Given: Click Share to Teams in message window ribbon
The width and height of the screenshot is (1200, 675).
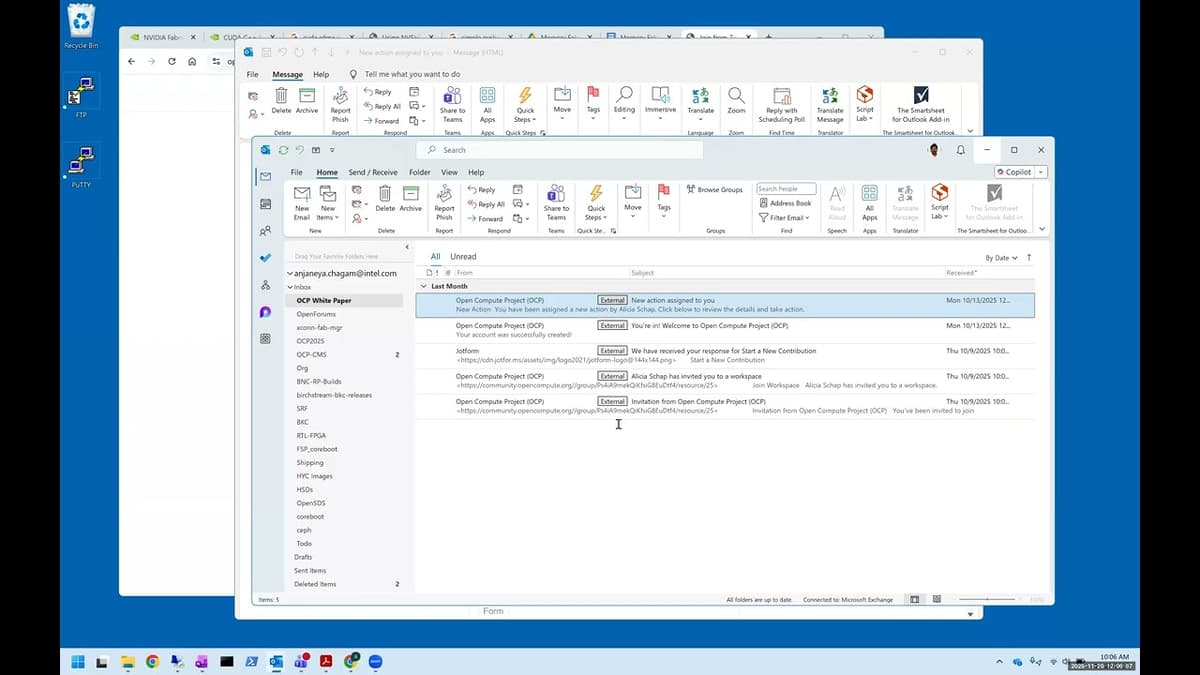Looking at the screenshot, I should coord(452,103).
